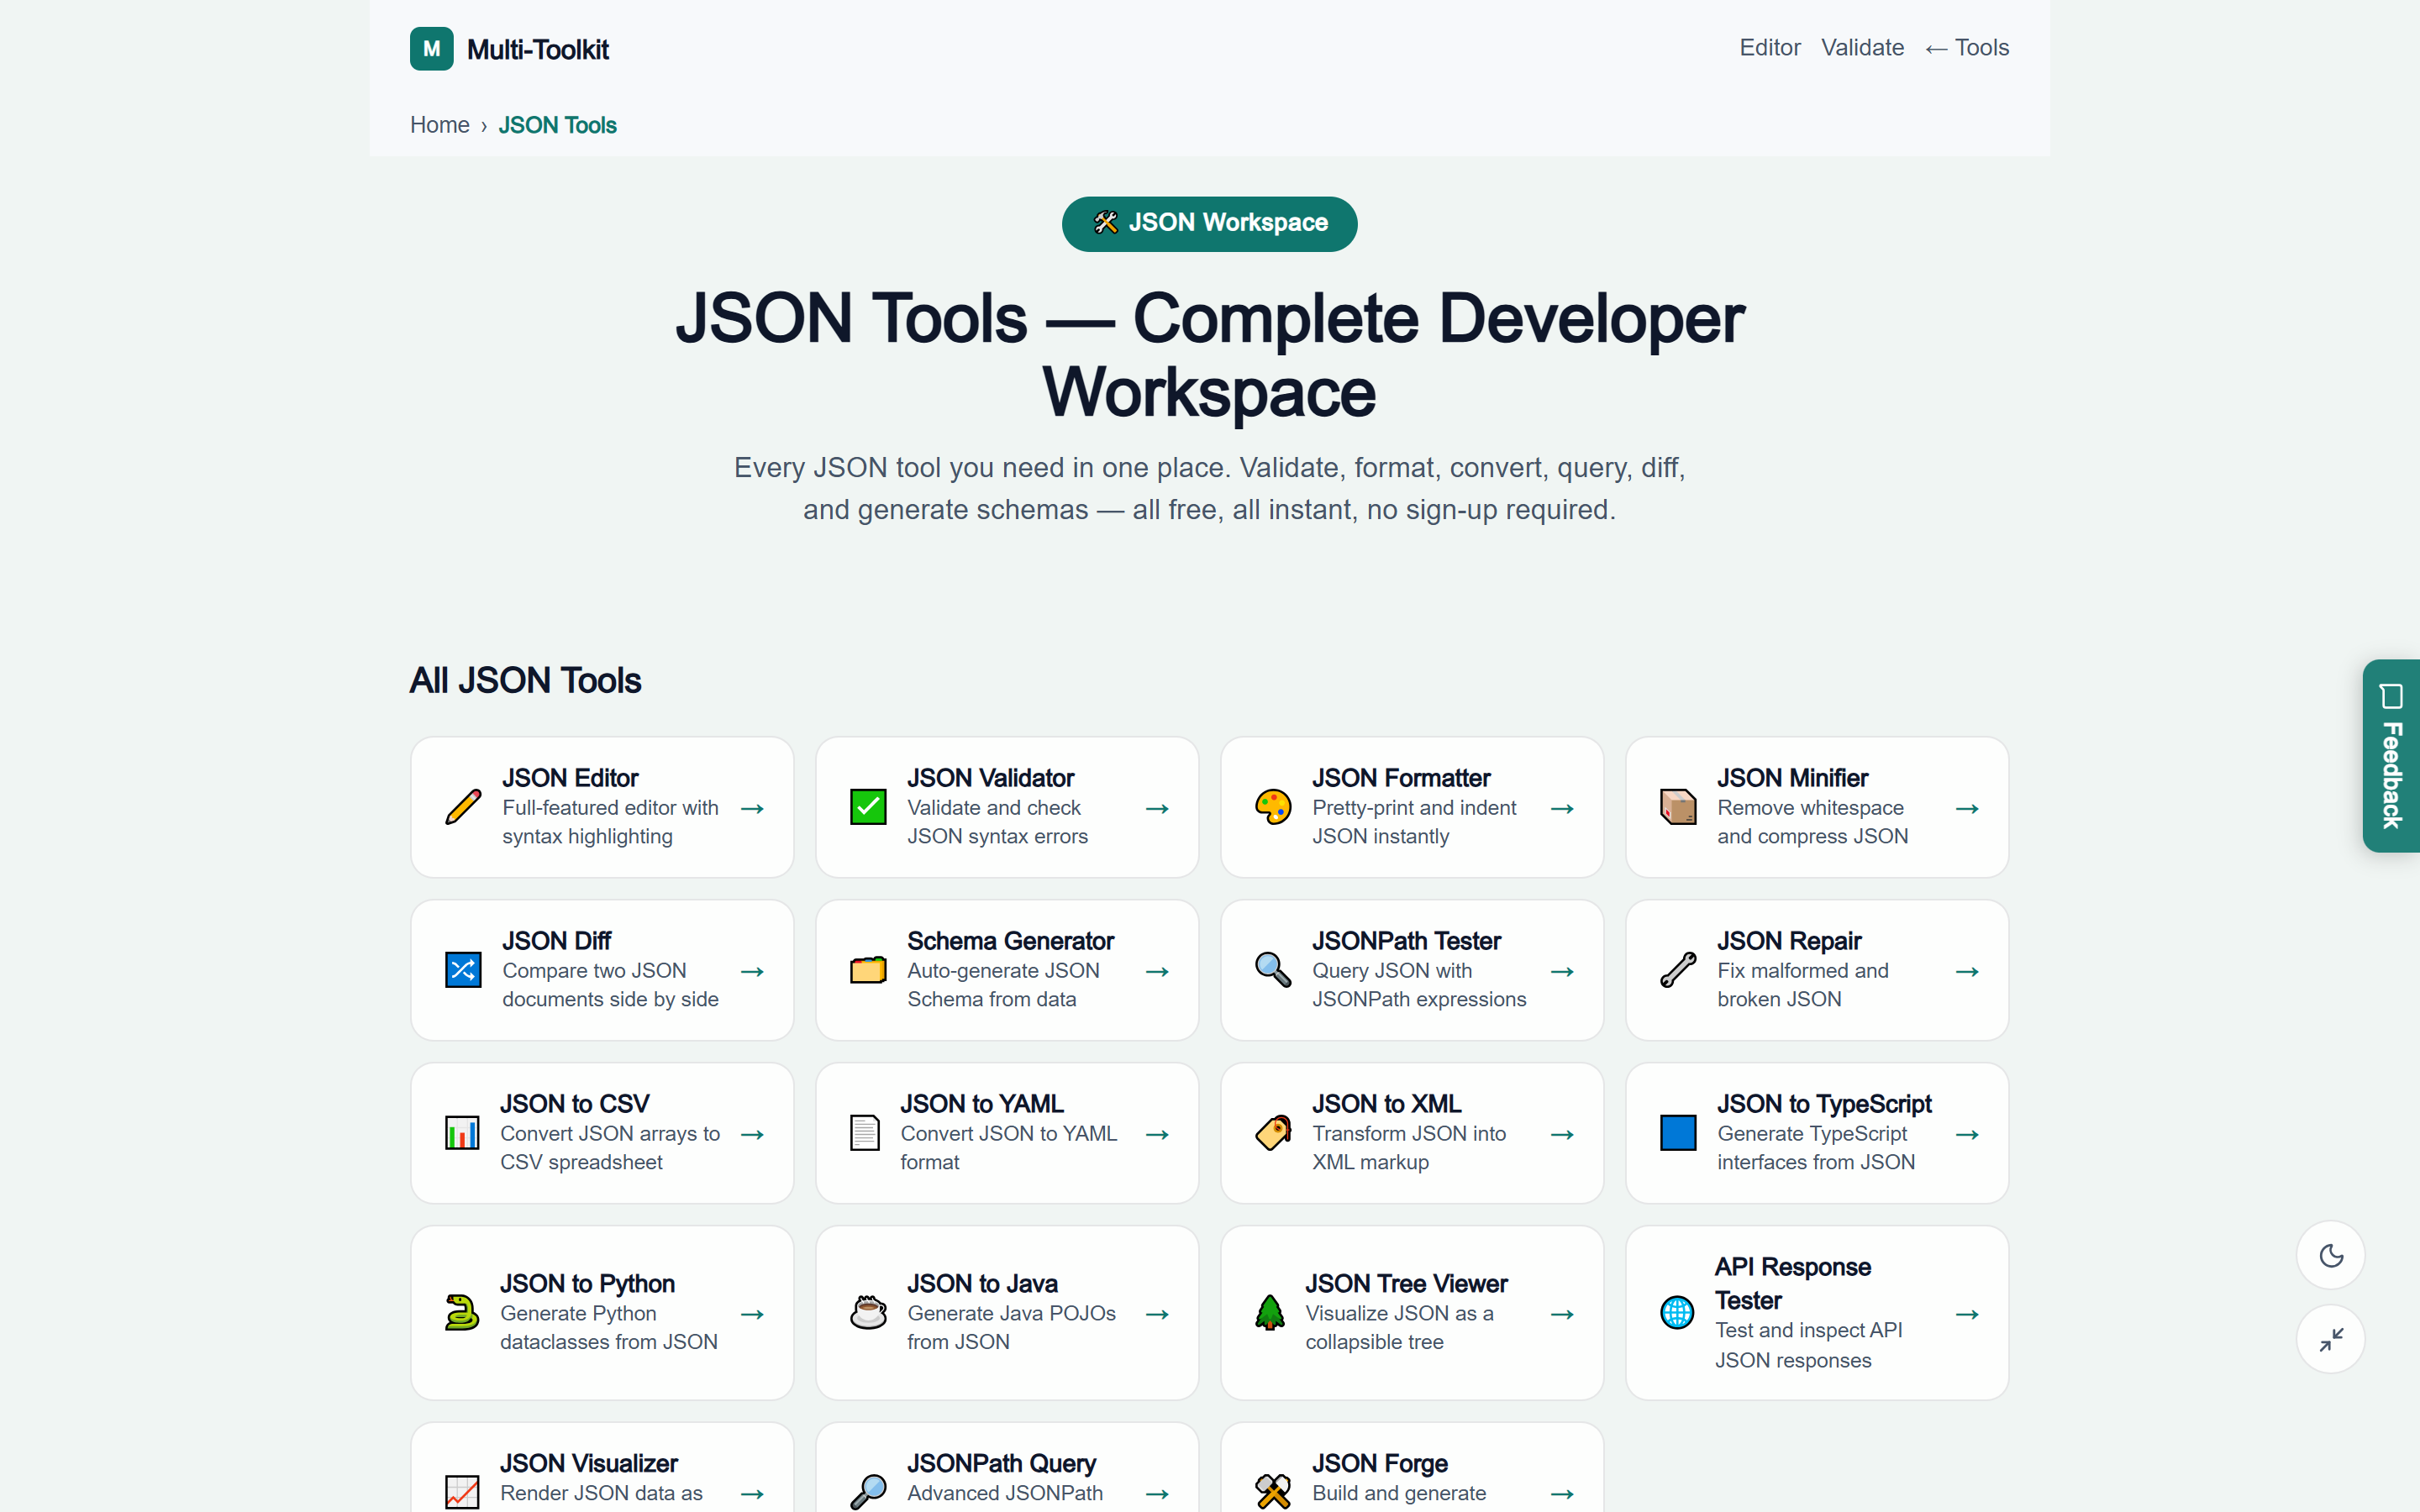The width and height of the screenshot is (2420, 1512).
Task: Click the snake icon on JSON to Python
Action: pyautogui.click(x=462, y=1313)
